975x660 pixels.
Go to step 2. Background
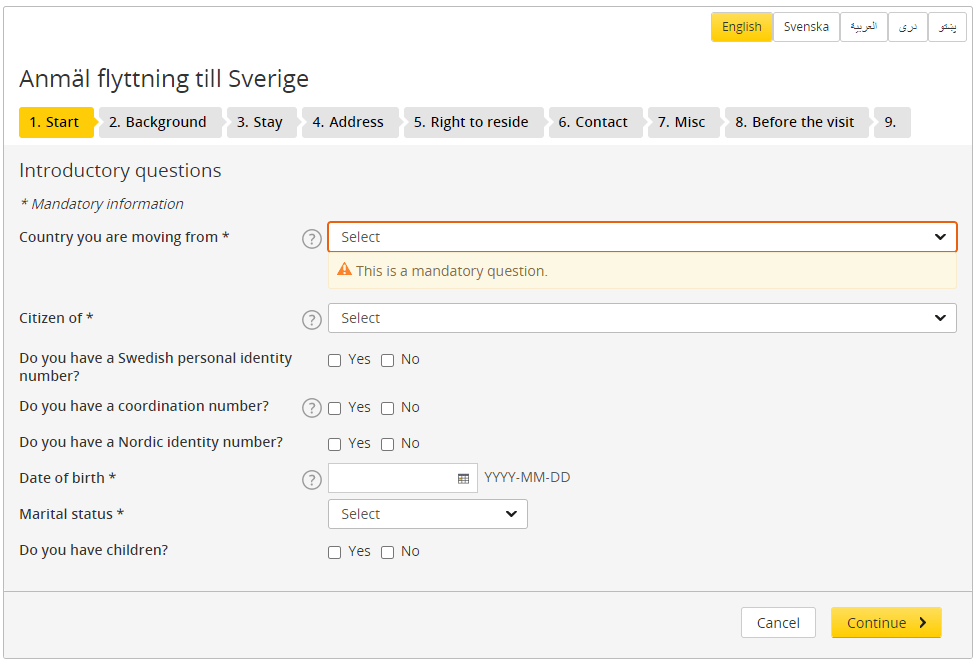coord(158,122)
